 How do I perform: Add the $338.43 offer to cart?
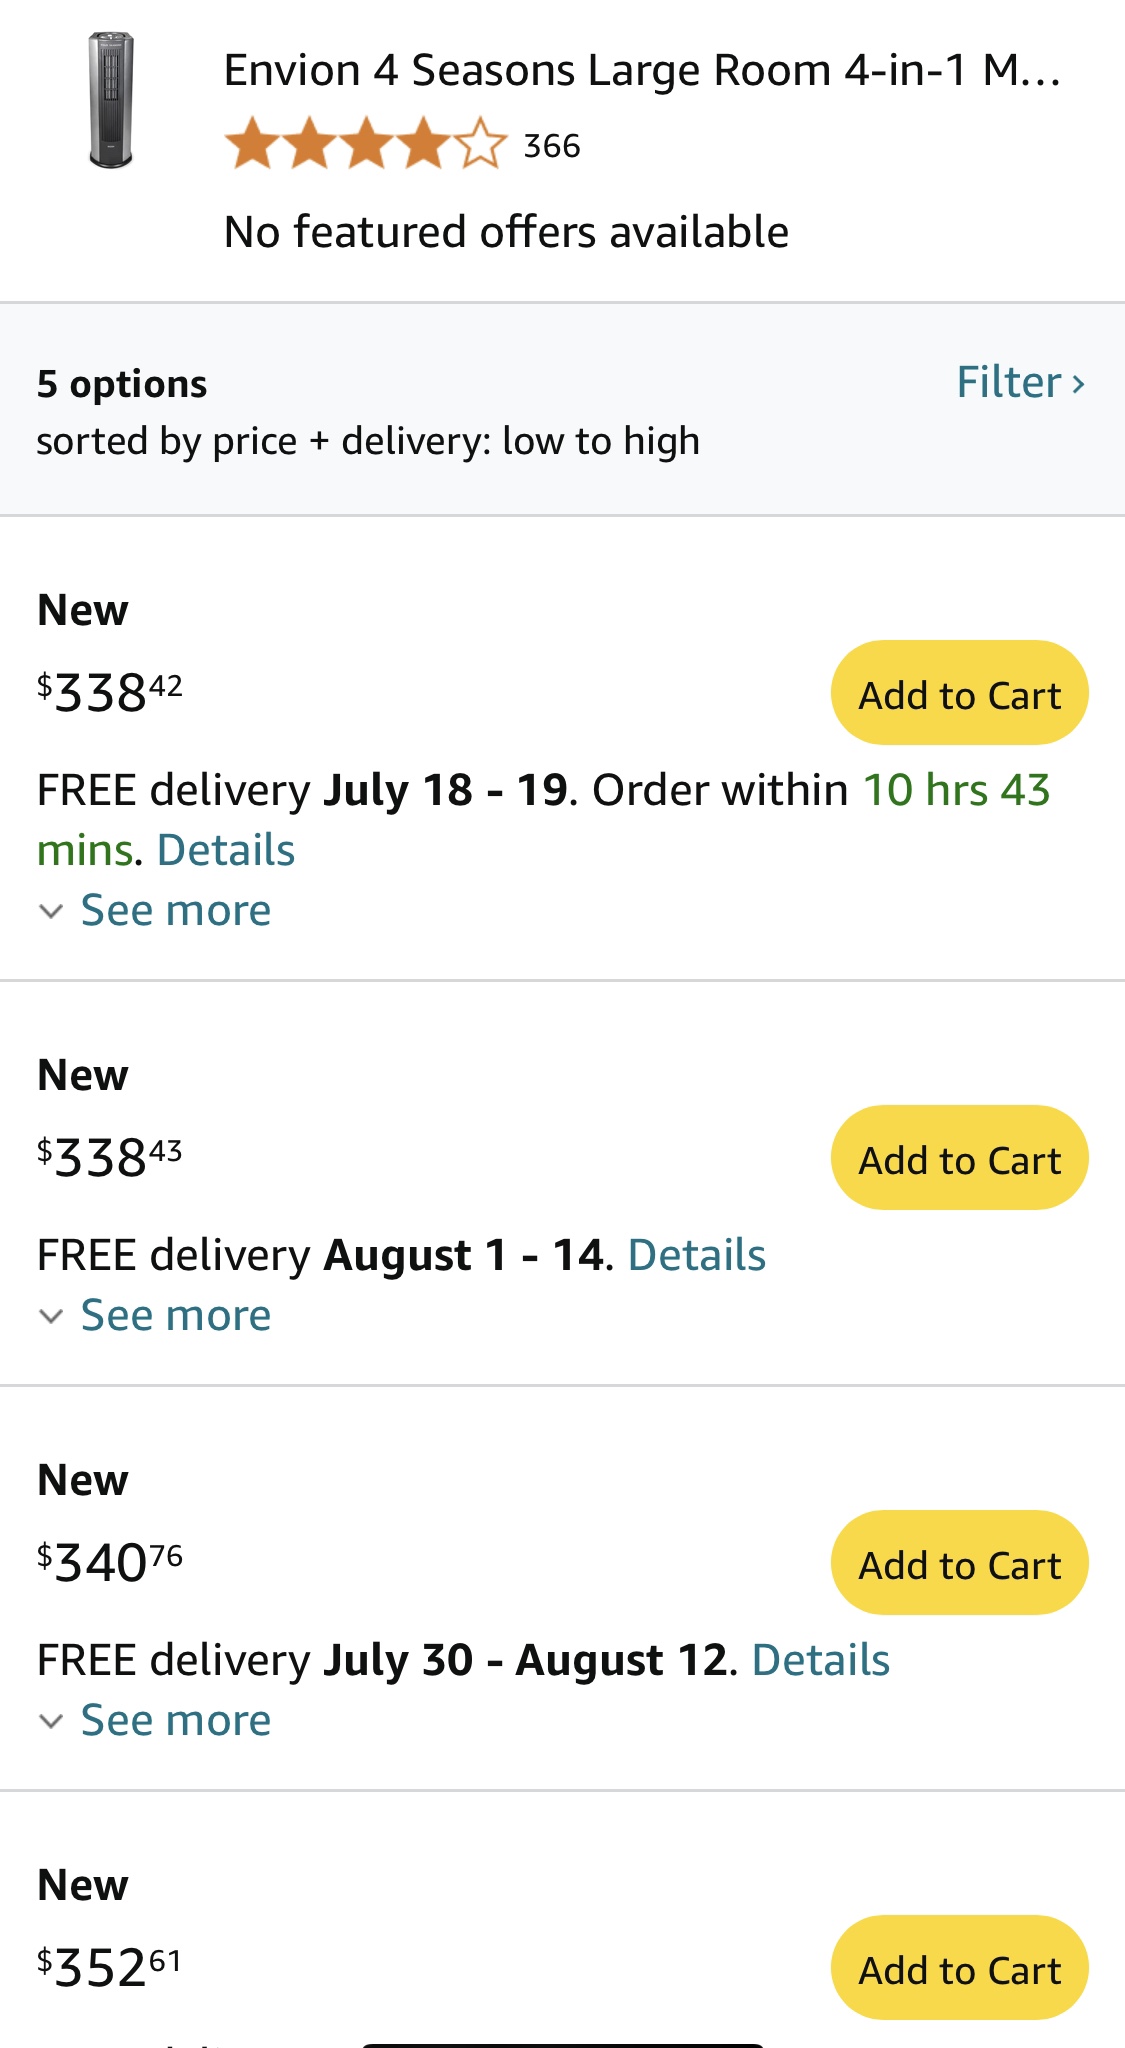[959, 1158]
